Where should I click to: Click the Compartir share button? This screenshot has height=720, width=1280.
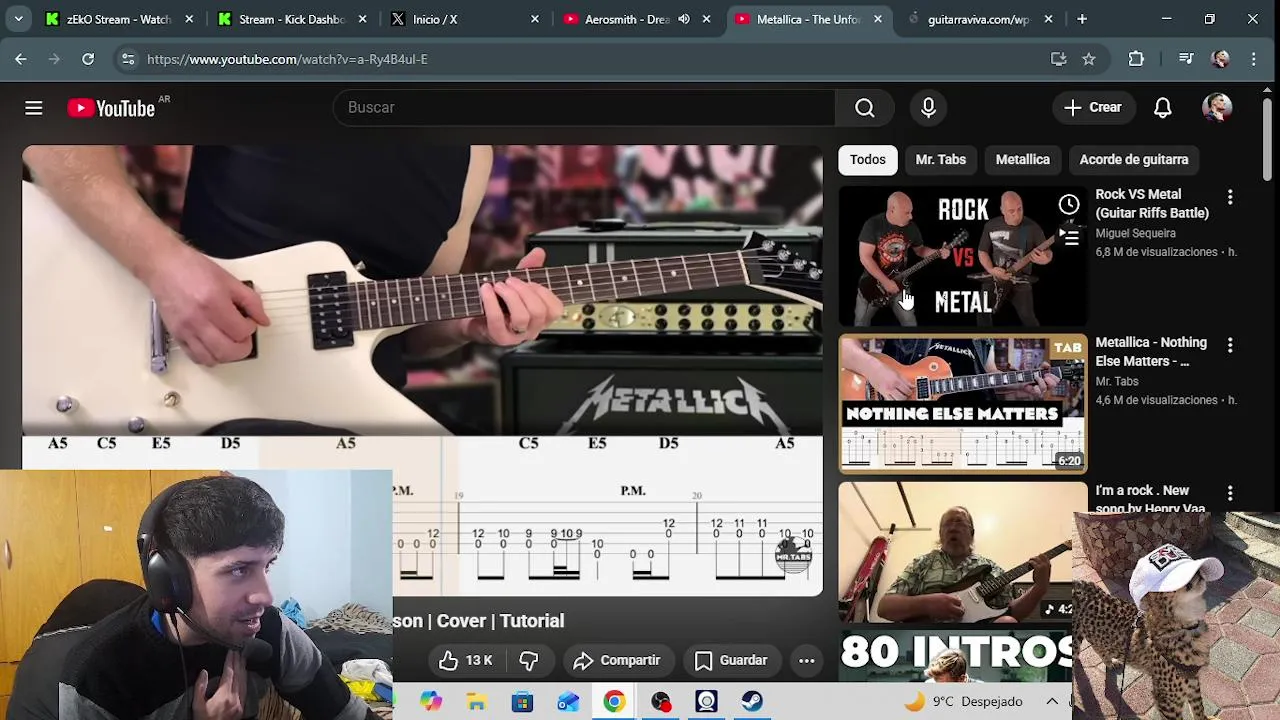(x=617, y=660)
